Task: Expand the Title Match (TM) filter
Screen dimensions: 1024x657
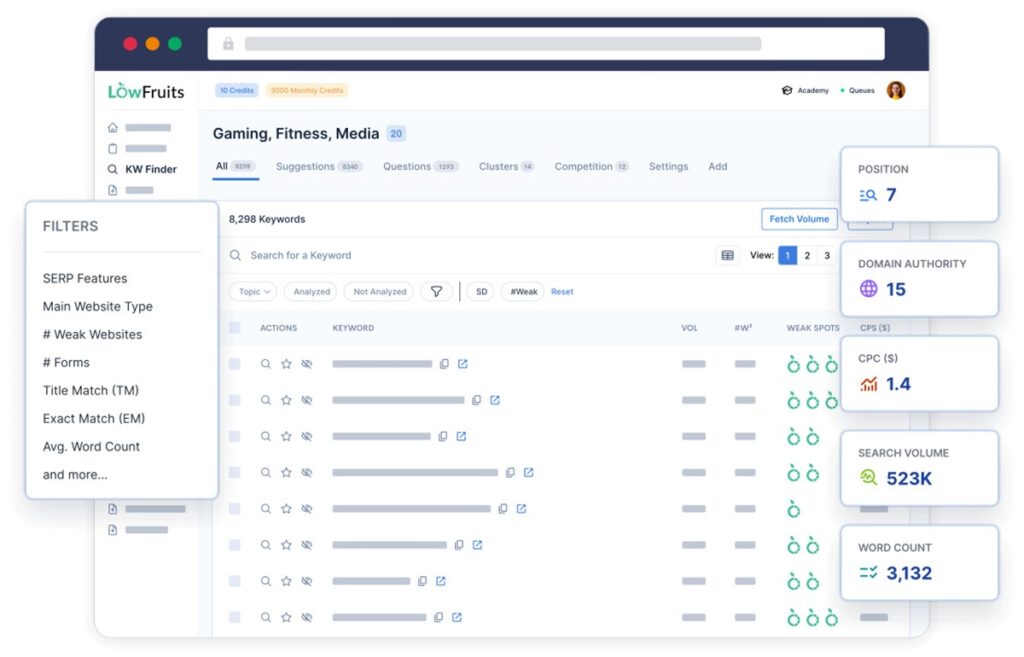Action: 91,391
